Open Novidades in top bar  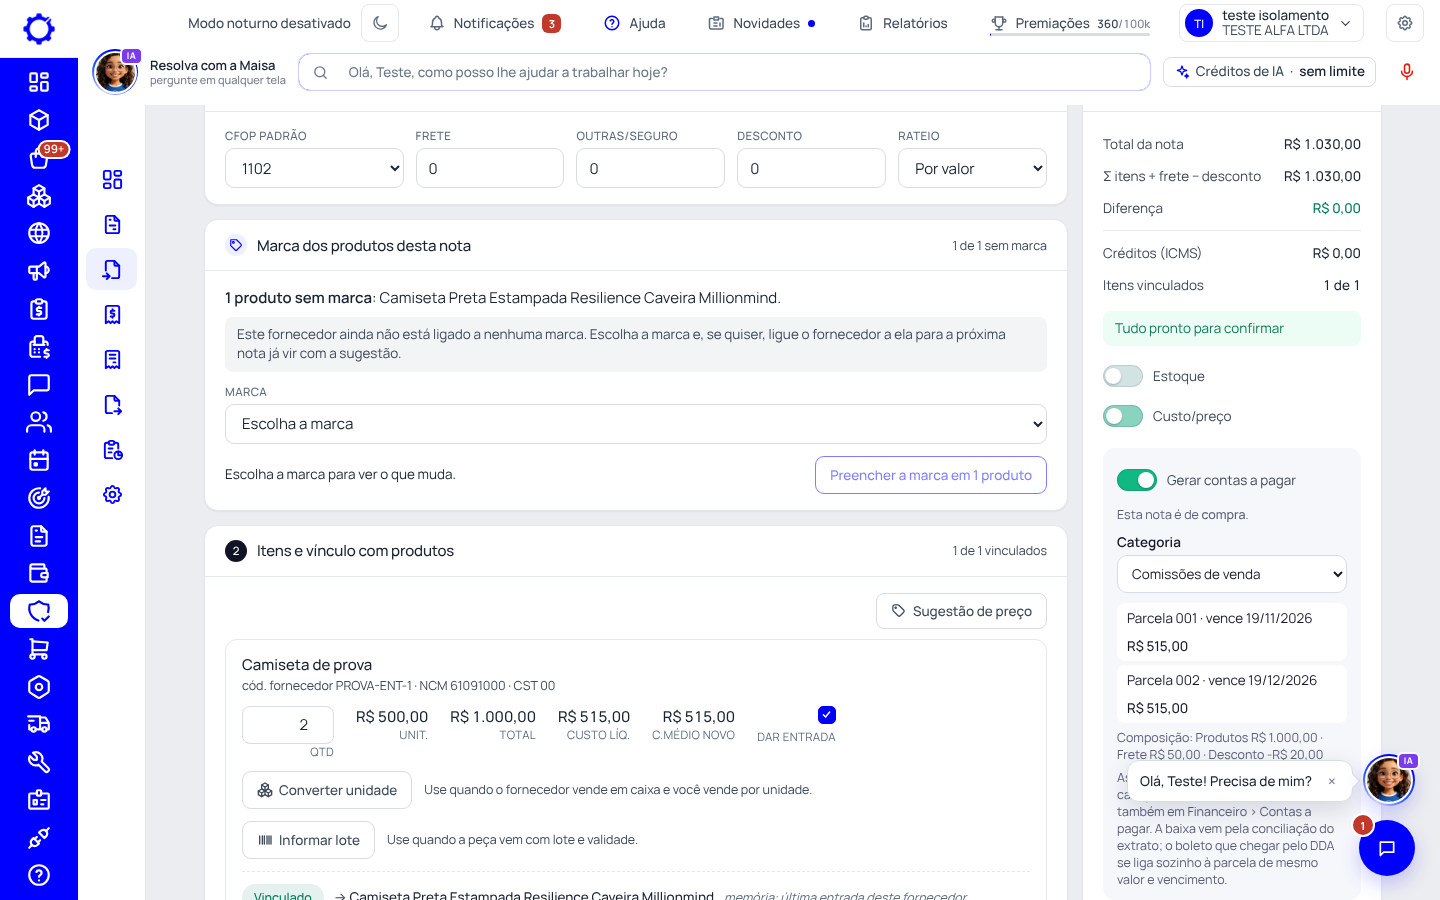pos(762,23)
